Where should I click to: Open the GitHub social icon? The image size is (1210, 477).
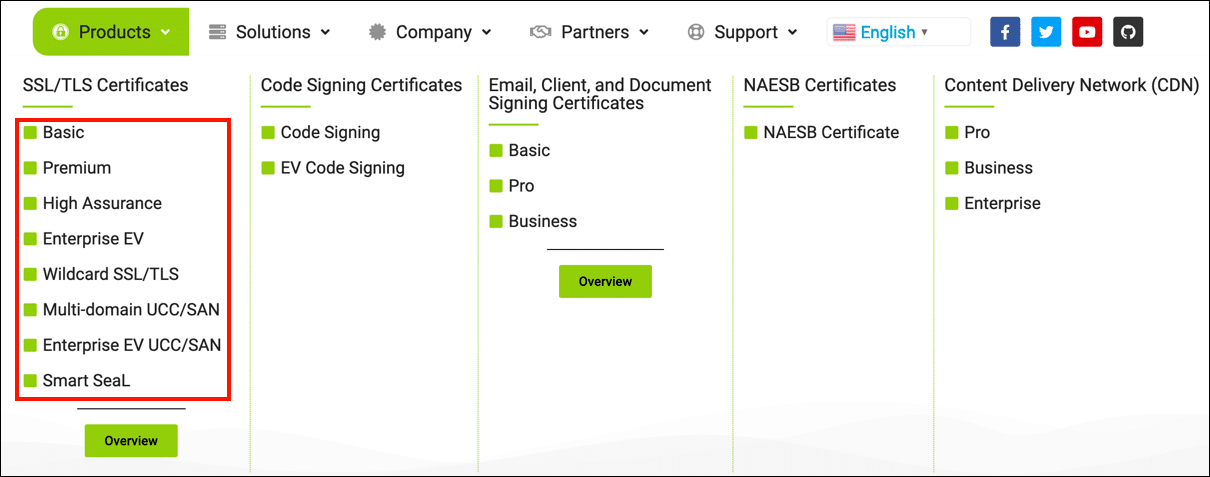click(1128, 32)
